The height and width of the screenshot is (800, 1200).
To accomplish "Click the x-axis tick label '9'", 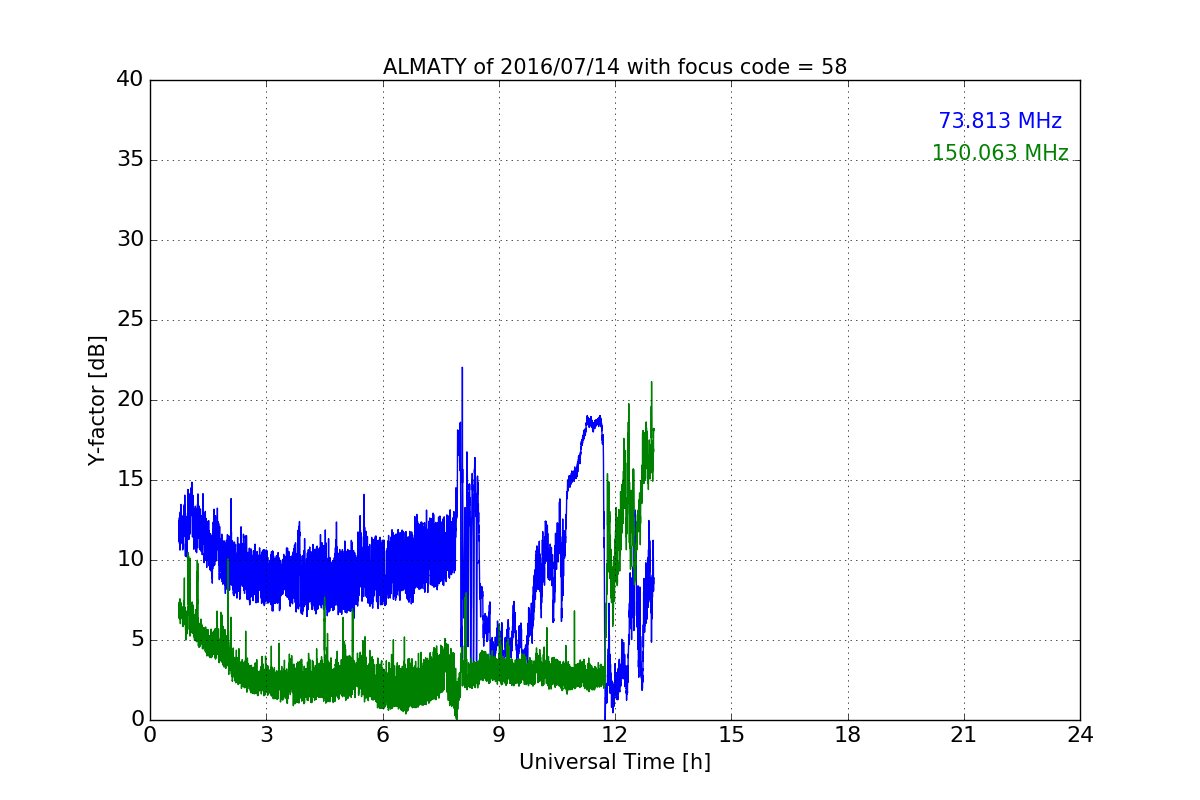I will click(x=499, y=734).
